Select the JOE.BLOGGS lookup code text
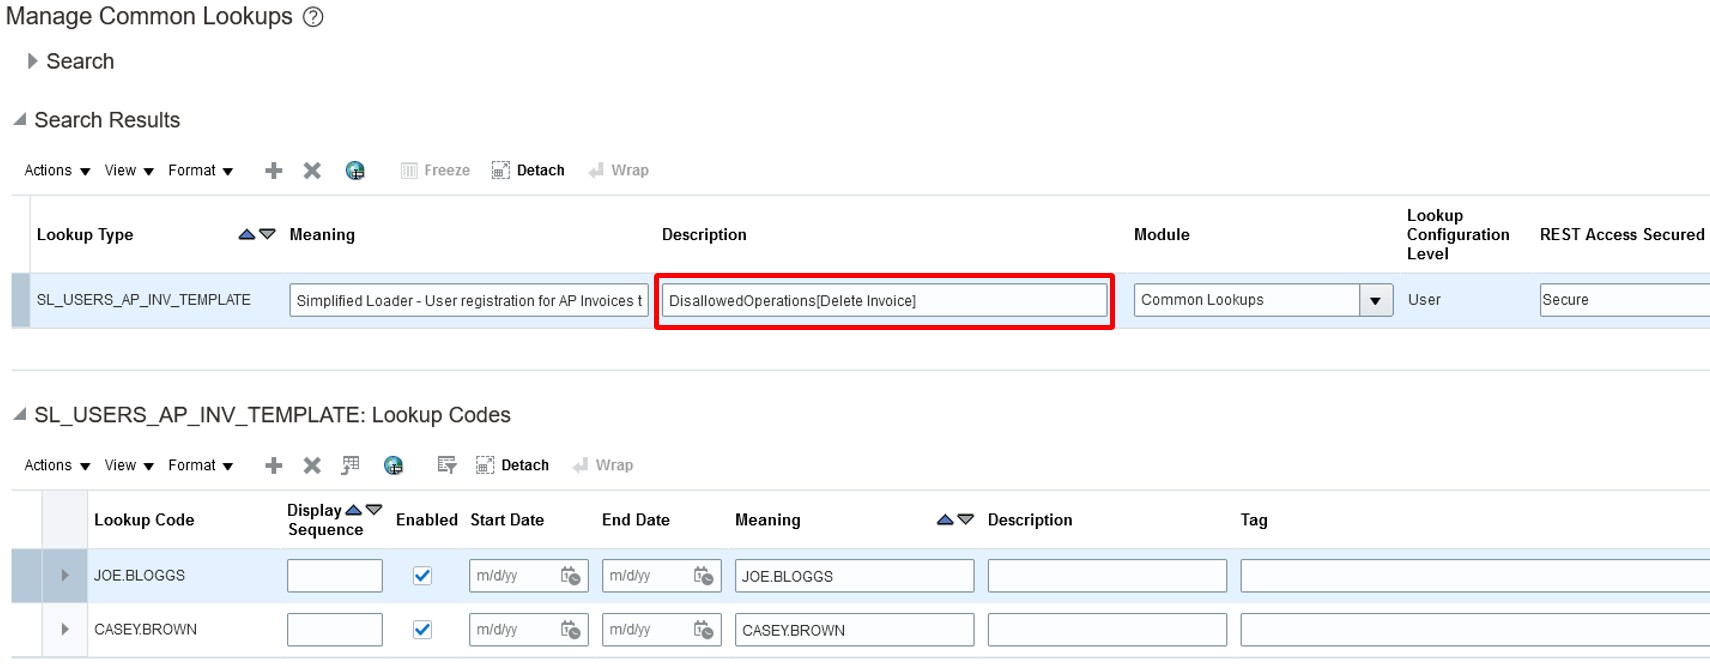Image resolution: width=1710 pixels, height=664 pixels. (139, 576)
